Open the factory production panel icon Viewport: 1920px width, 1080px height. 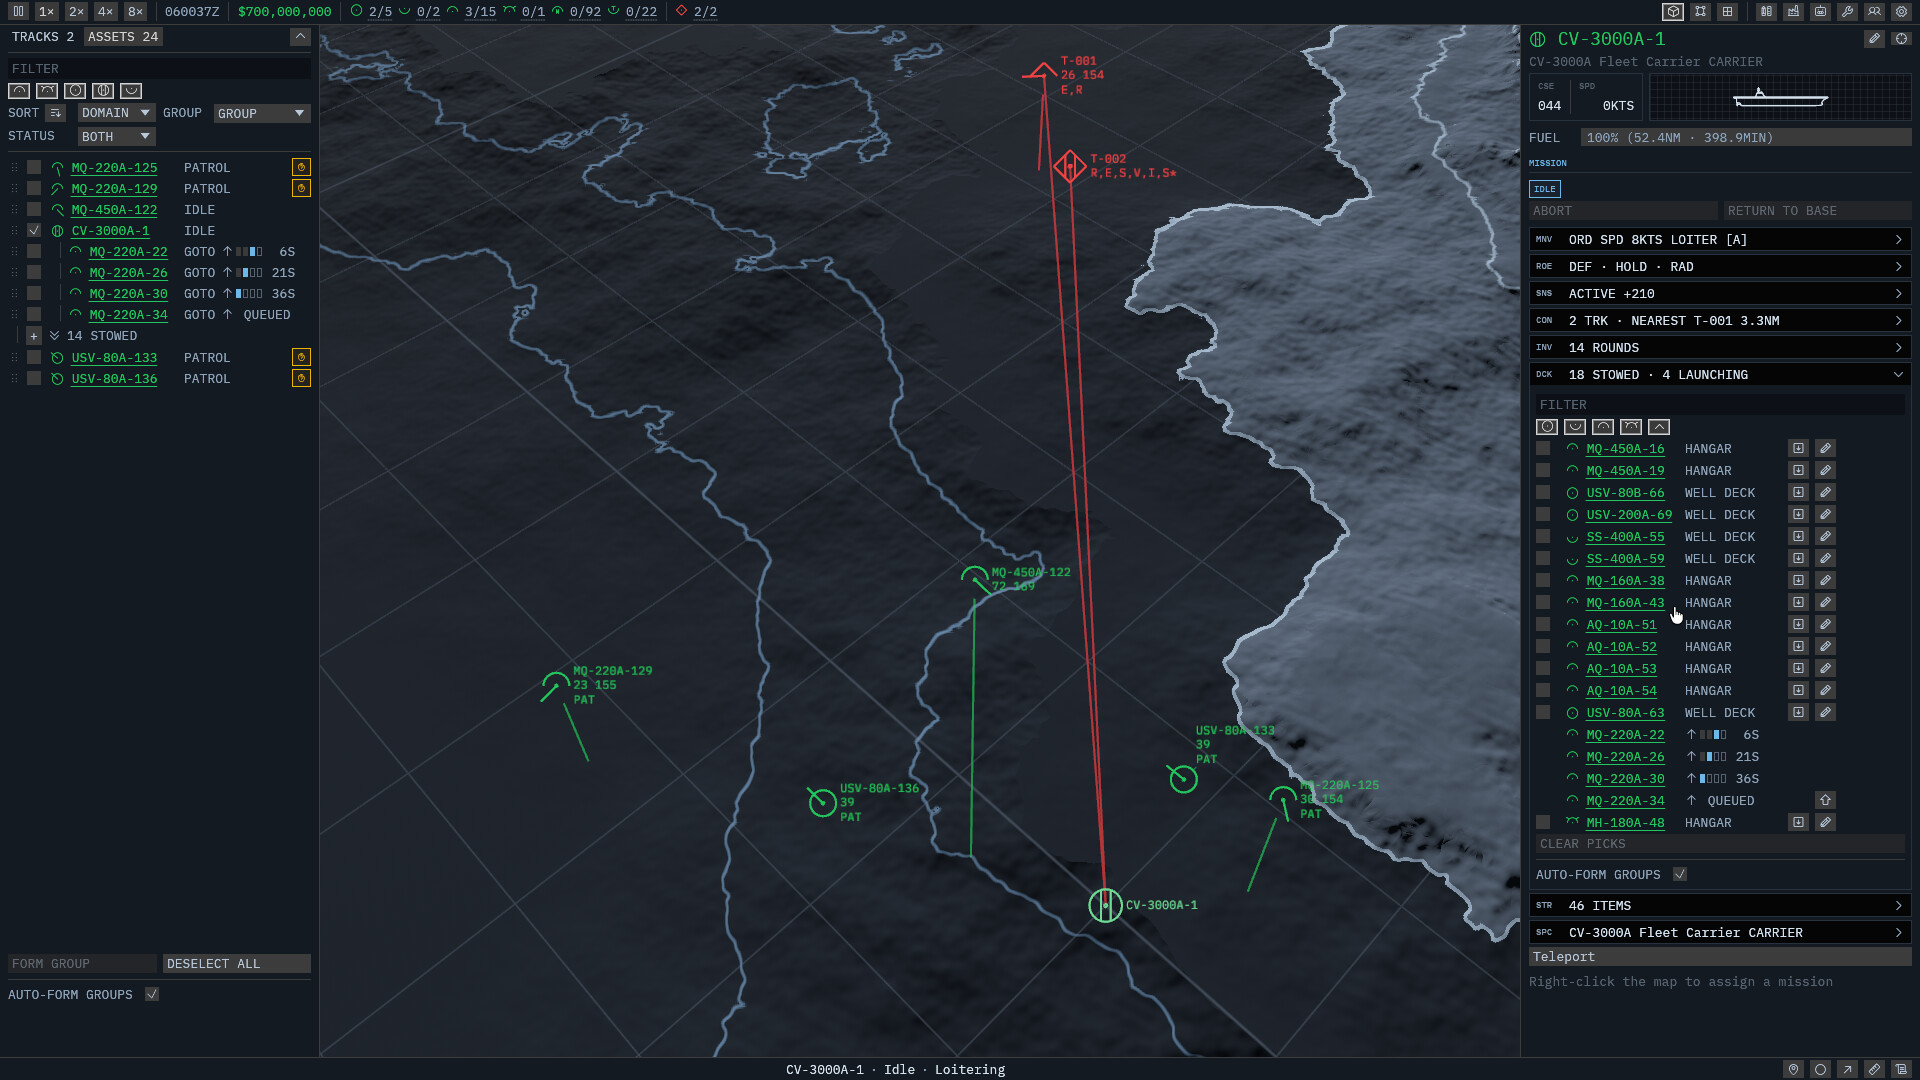coord(1794,11)
